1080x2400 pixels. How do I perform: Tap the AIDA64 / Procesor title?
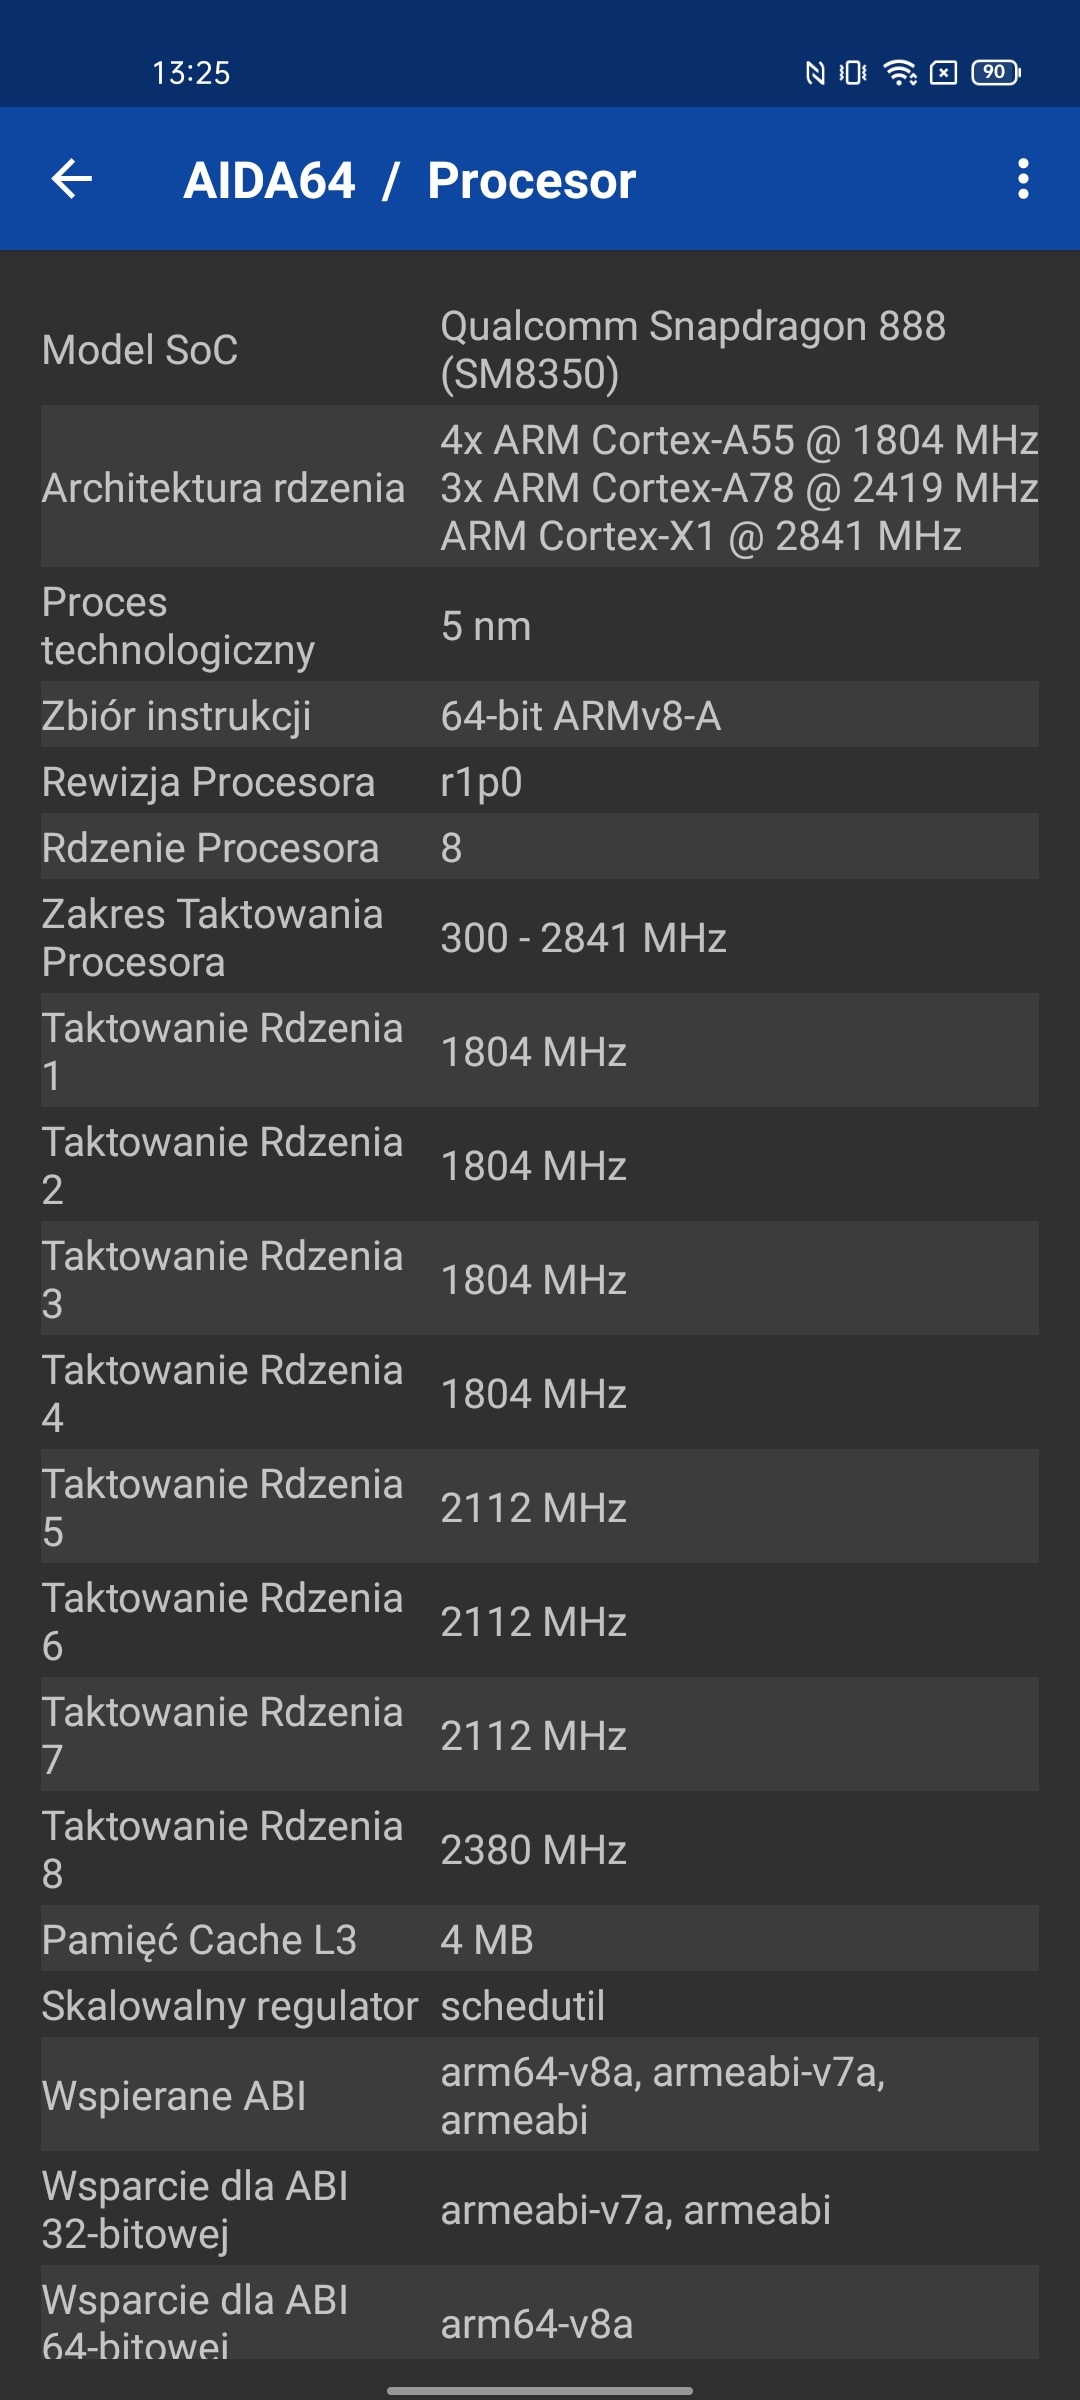click(410, 181)
